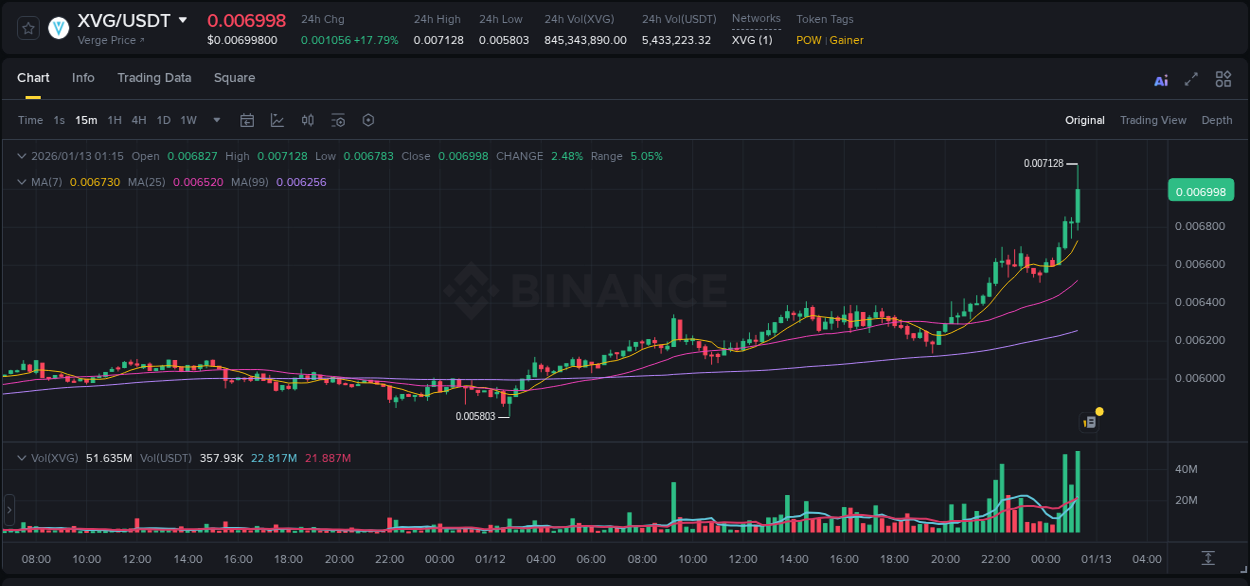Open the Ai analysis tool

click(x=1161, y=80)
